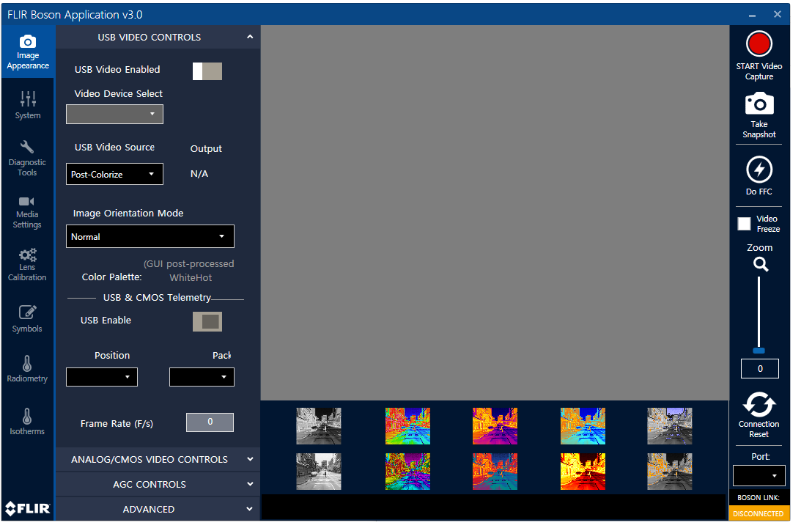Select bottom-row red-teal palette thumbnail
Screen dimensions: 792x525
[x=495, y=471]
